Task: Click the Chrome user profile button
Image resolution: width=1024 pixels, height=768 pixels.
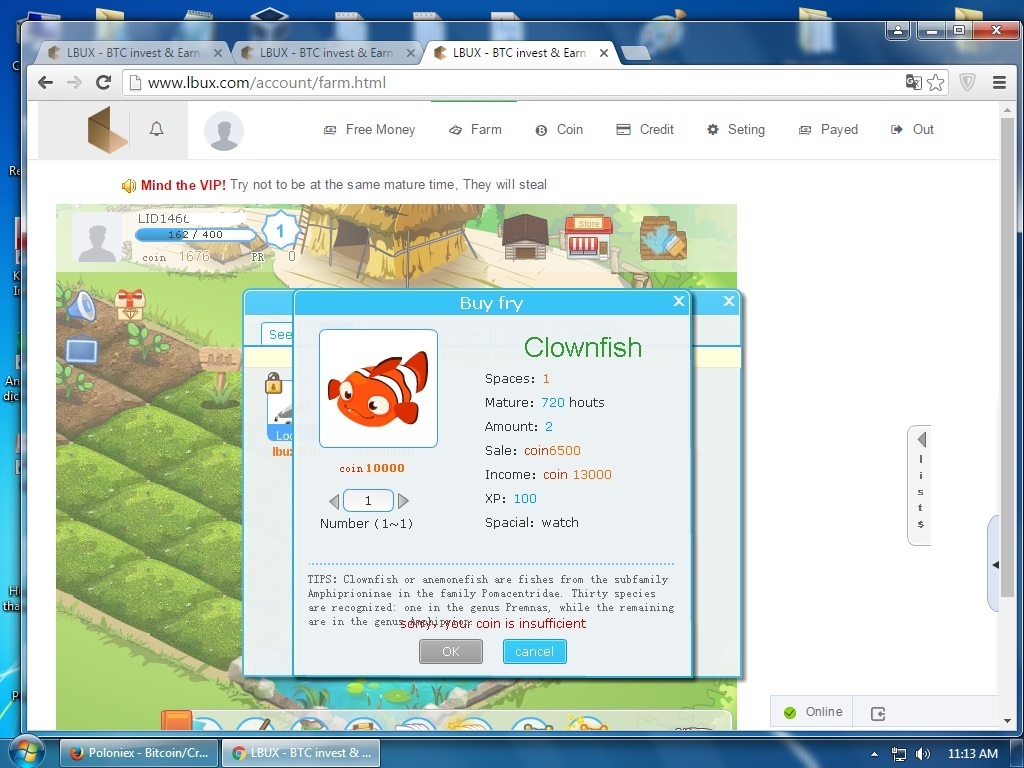Action: (x=898, y=31)
